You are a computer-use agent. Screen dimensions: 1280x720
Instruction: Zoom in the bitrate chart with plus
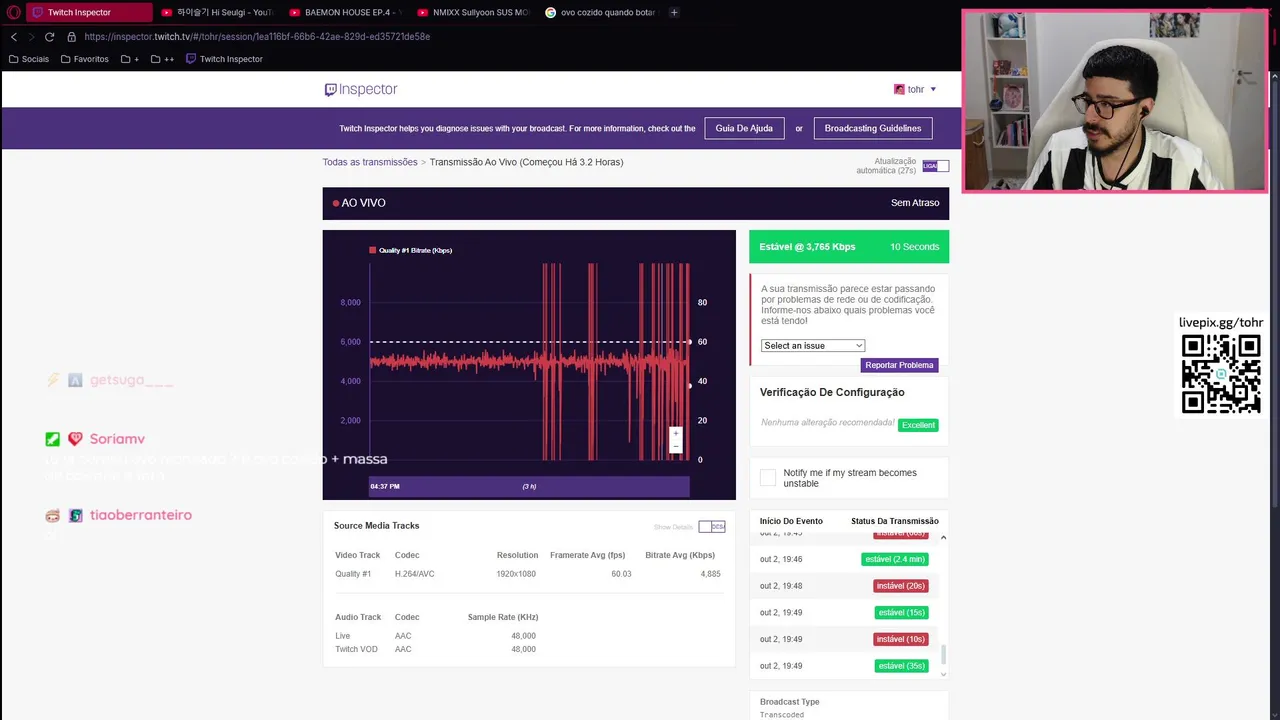pos(676,433)
